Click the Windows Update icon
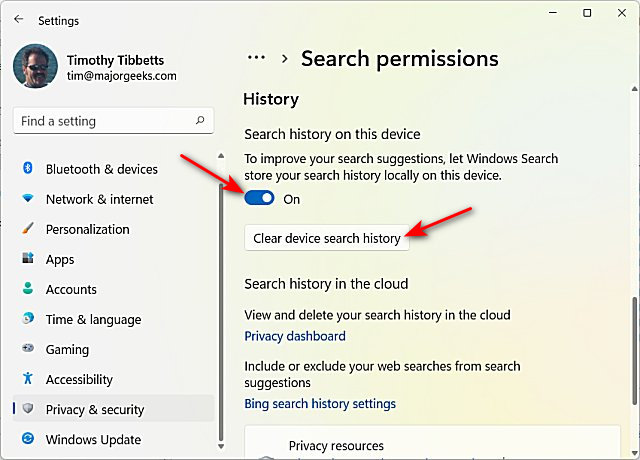Screen dimensions: 640x460 tap(28, 439)
